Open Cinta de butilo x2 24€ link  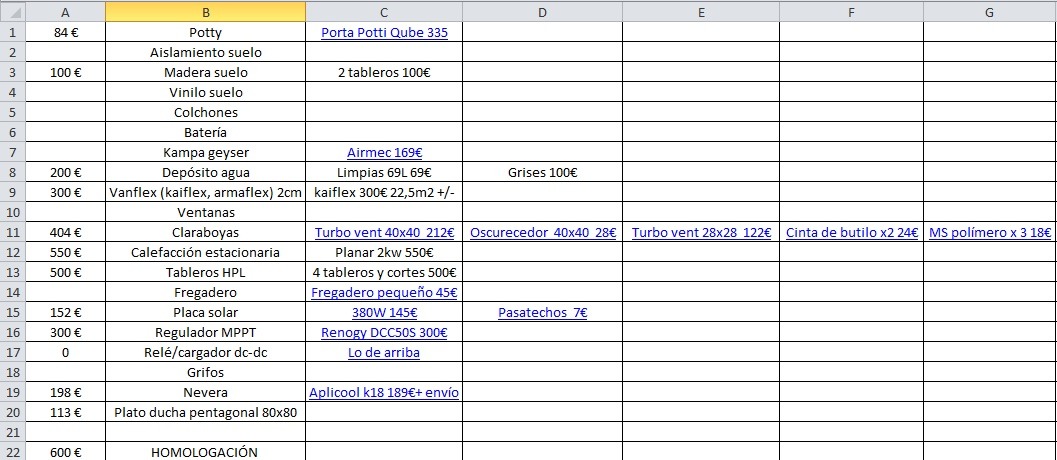pos(852,233)
